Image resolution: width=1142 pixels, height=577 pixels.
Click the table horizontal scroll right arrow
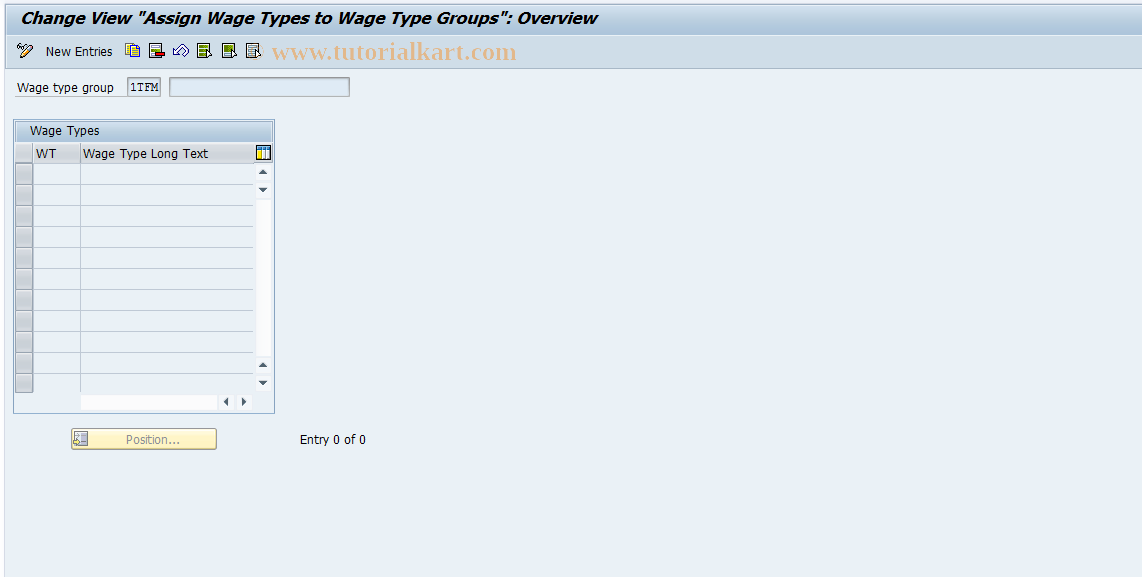(x=244, y=401)
